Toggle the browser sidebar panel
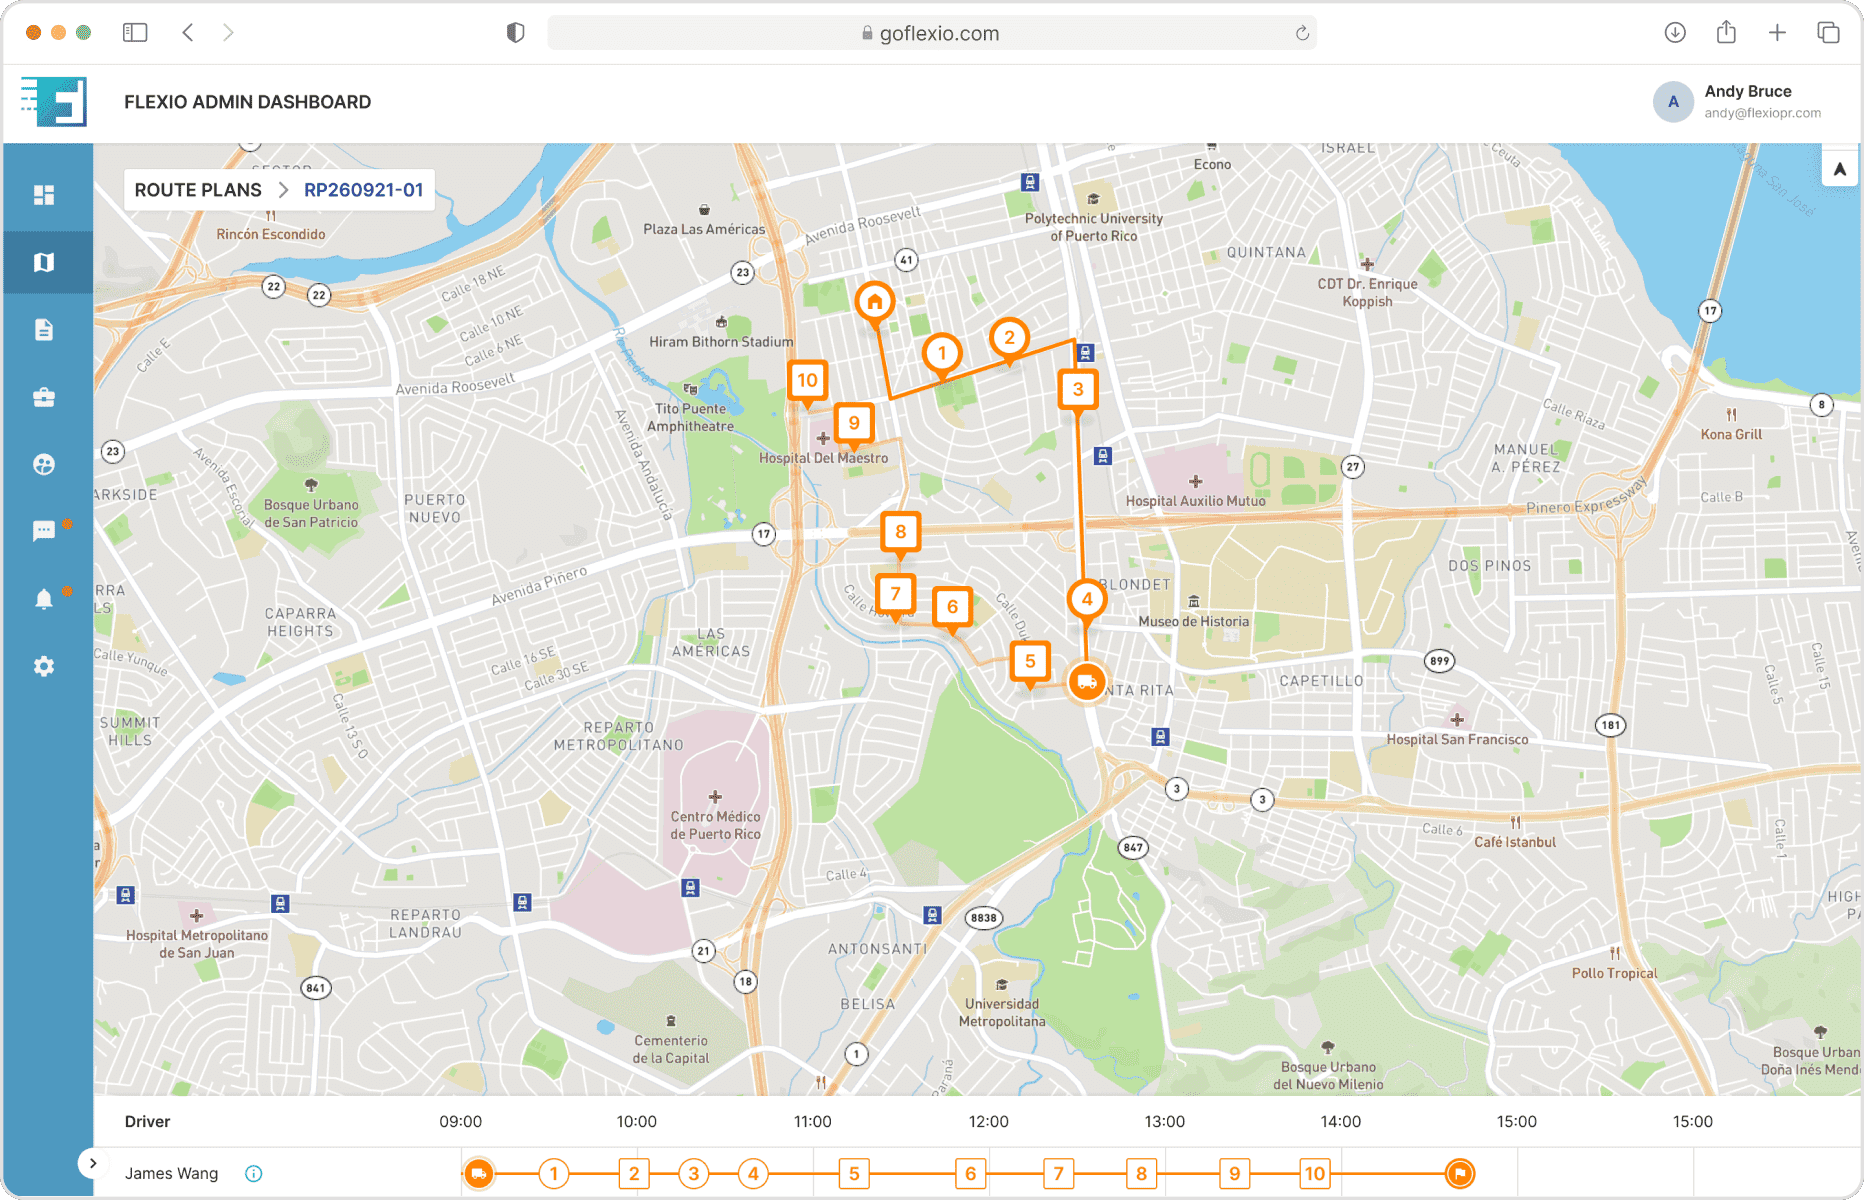Screen dimensions: 1864x1200 [135, 33]
